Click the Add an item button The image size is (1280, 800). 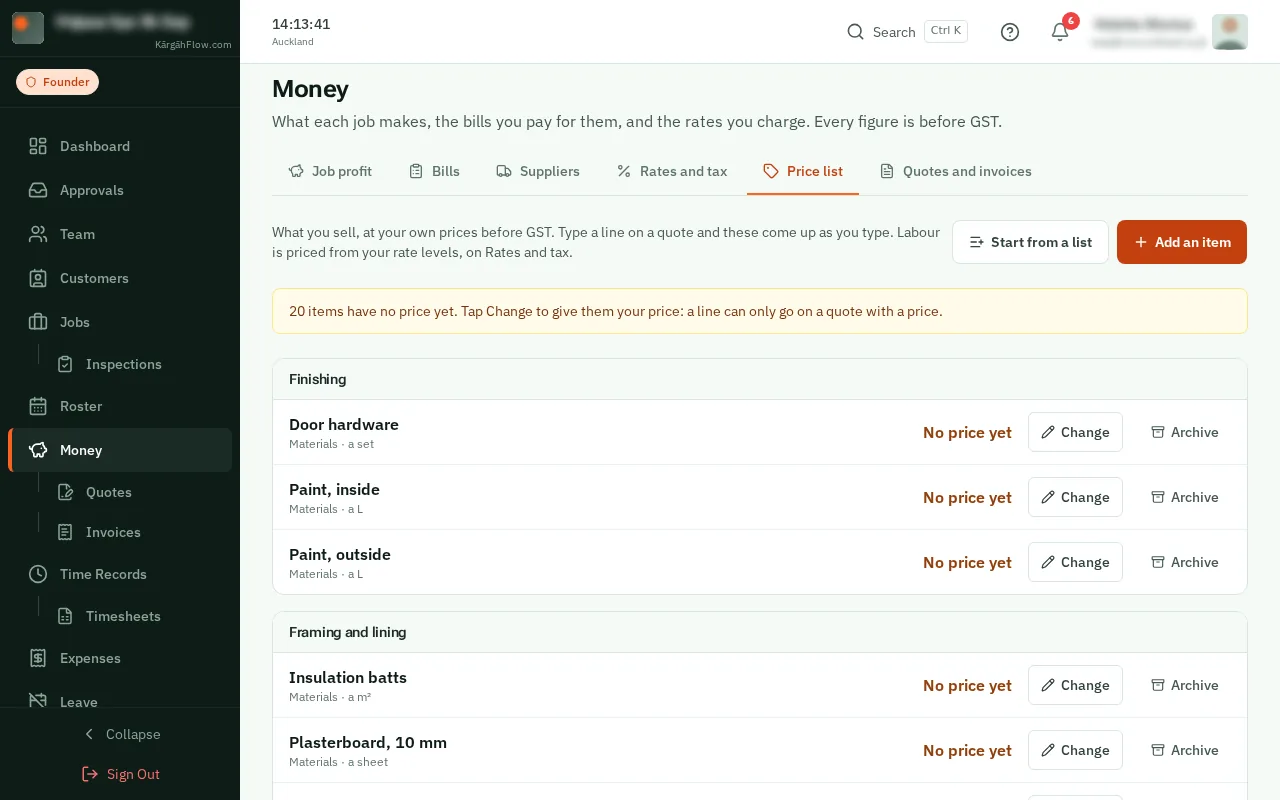pyautogui.click(x=1182, y=242)
